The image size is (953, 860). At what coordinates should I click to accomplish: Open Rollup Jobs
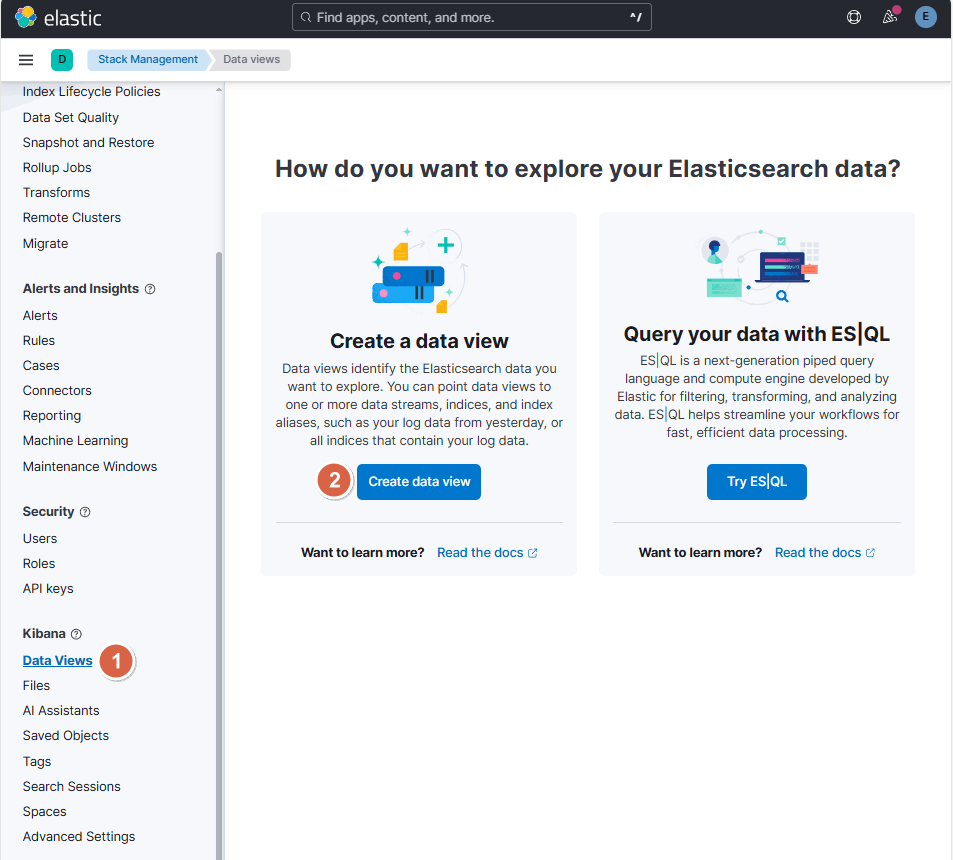[x=57, y=168]
